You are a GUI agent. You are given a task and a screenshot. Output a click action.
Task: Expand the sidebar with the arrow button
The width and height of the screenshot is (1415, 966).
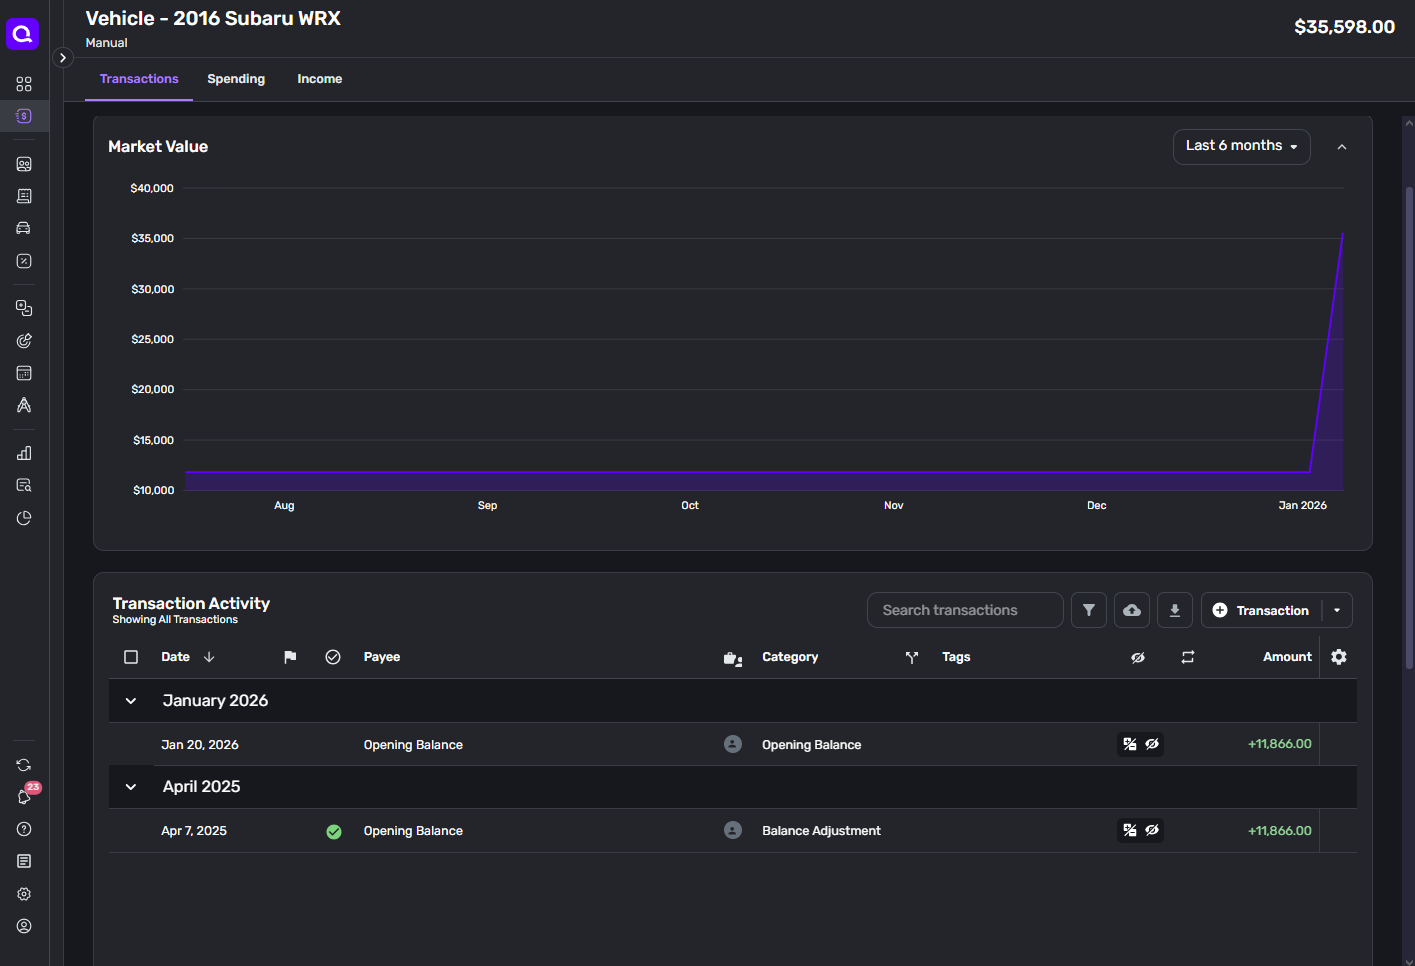pos(62,58)
